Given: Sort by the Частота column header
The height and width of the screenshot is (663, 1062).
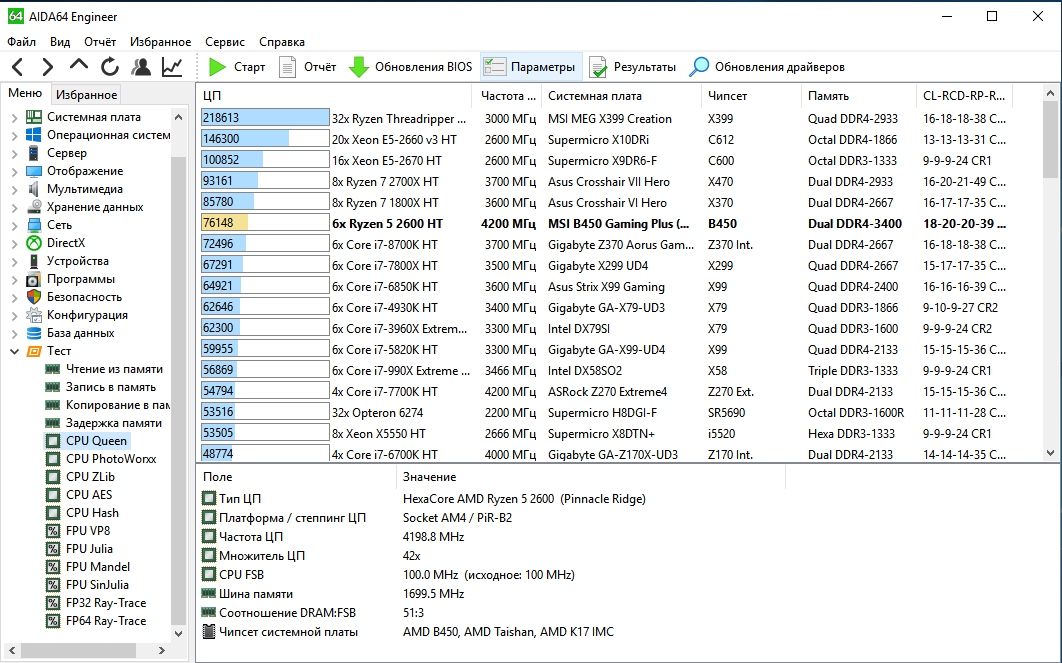Looking at the screenshot, I should click(508, 96).
